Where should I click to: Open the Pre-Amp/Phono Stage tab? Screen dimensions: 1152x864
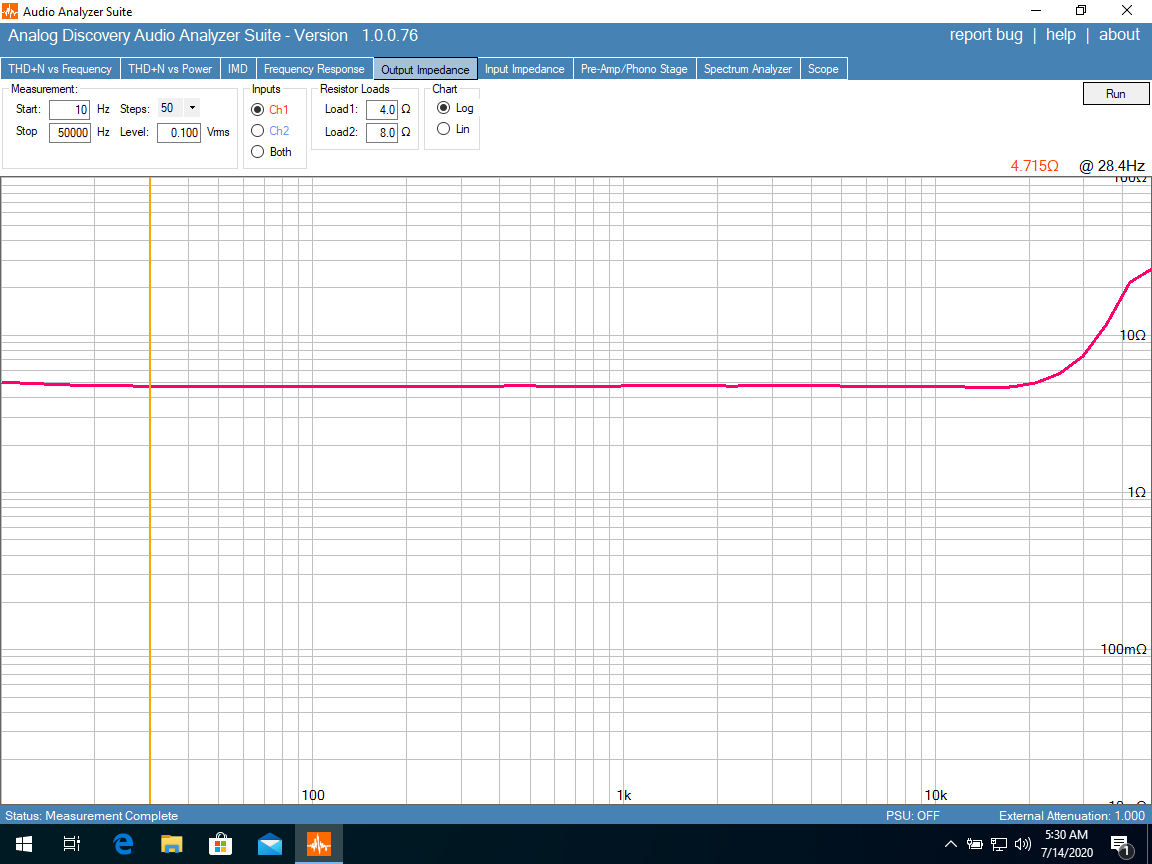634,69
